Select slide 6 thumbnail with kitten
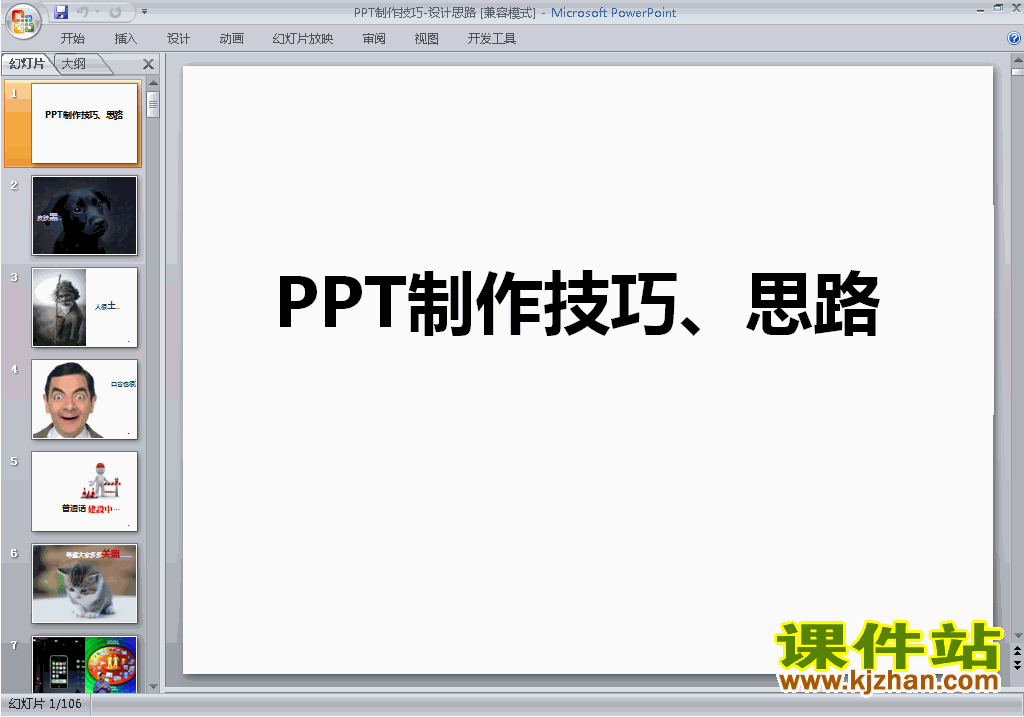Image resolution: width=1024 pixels, height=718 pixels. (x=85, y=583)
